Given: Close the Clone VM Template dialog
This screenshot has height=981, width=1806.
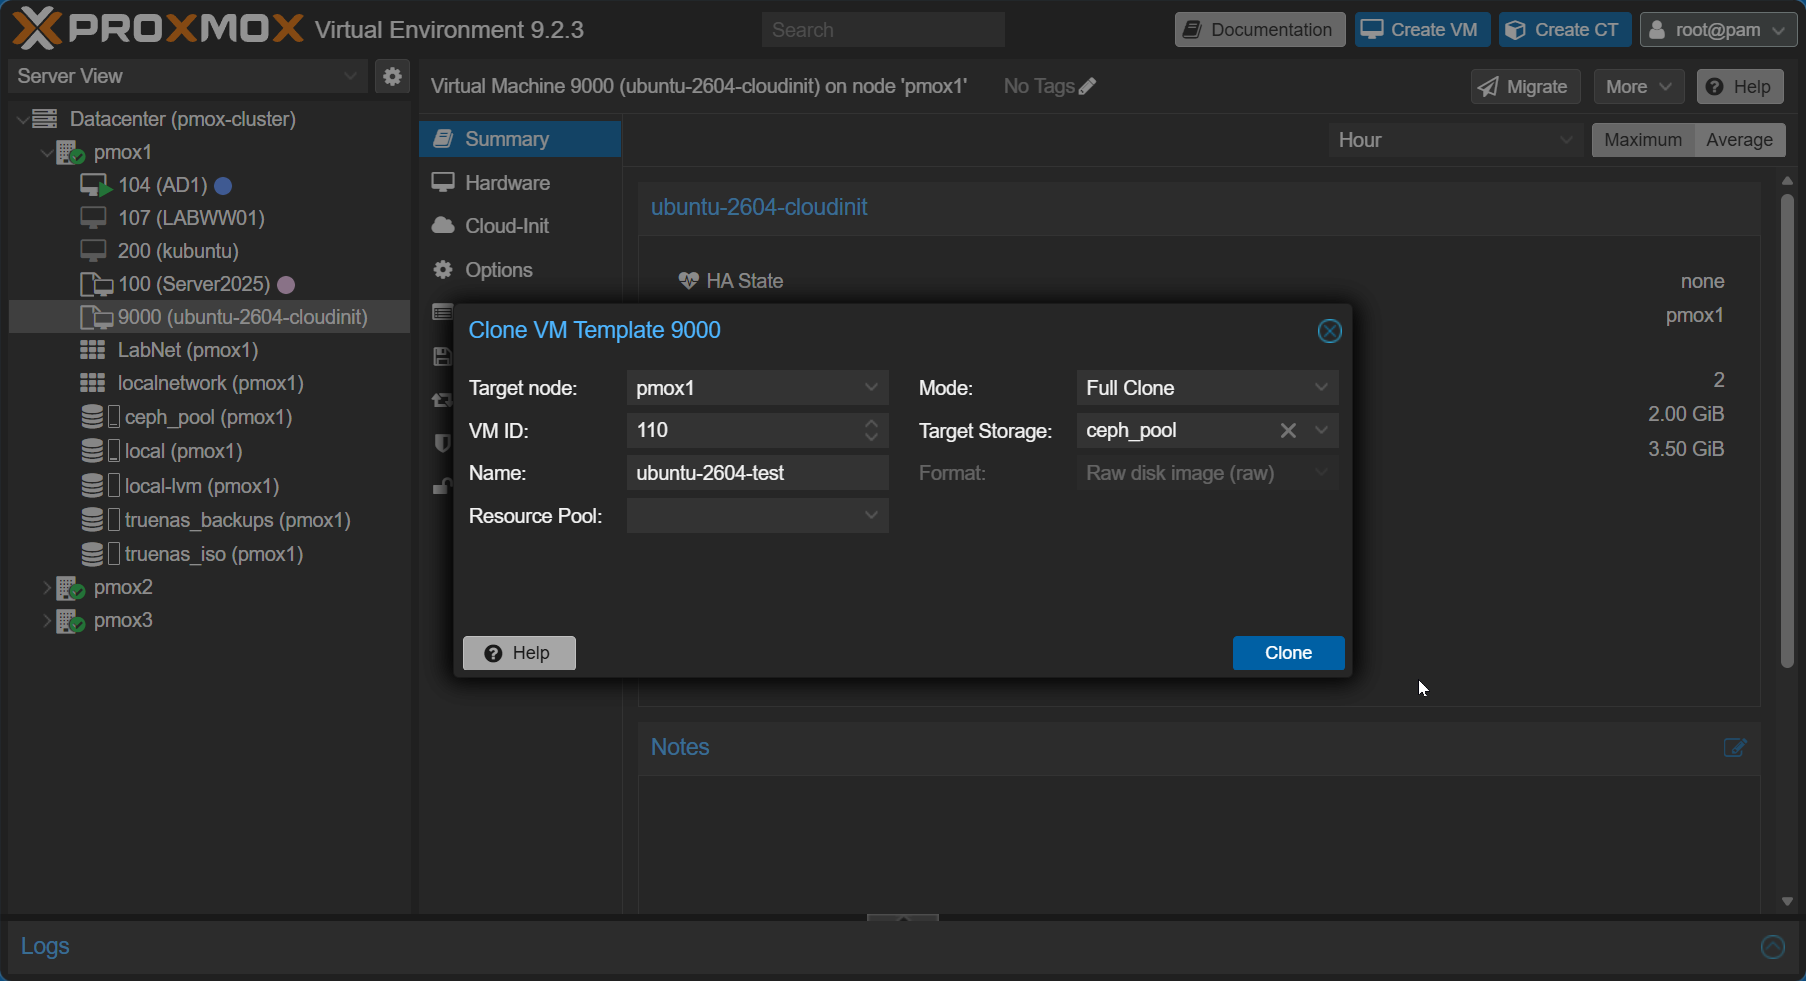Looking at the screenshot, I should coord(1329,331).
